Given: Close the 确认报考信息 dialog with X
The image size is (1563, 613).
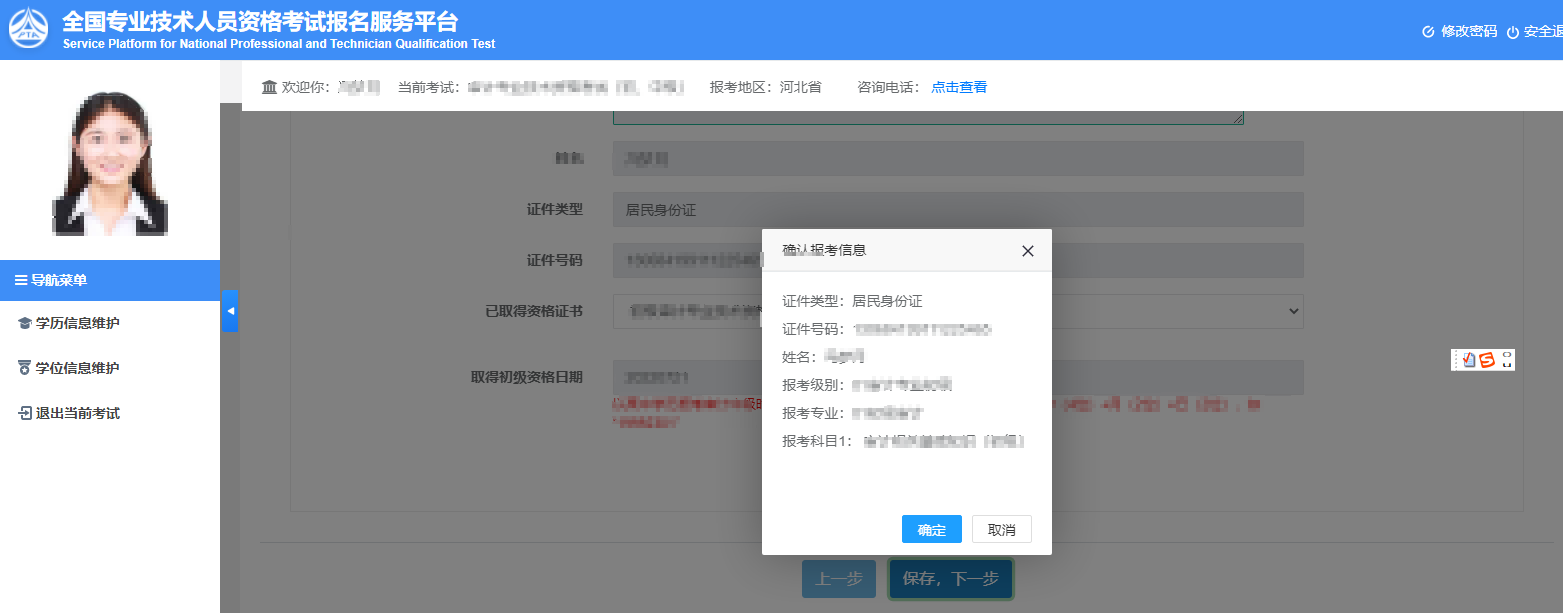Looking at the screenshot, I should coord(1027,251).
